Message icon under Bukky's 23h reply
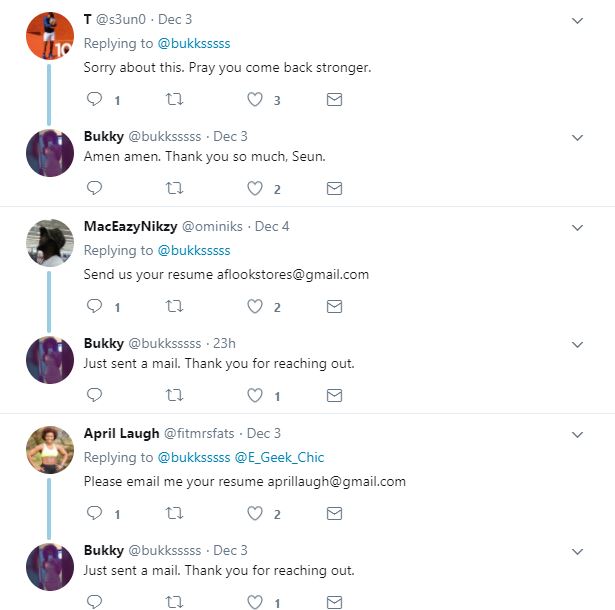The width and height of the screenshot is (615, 610). point(335,395)
